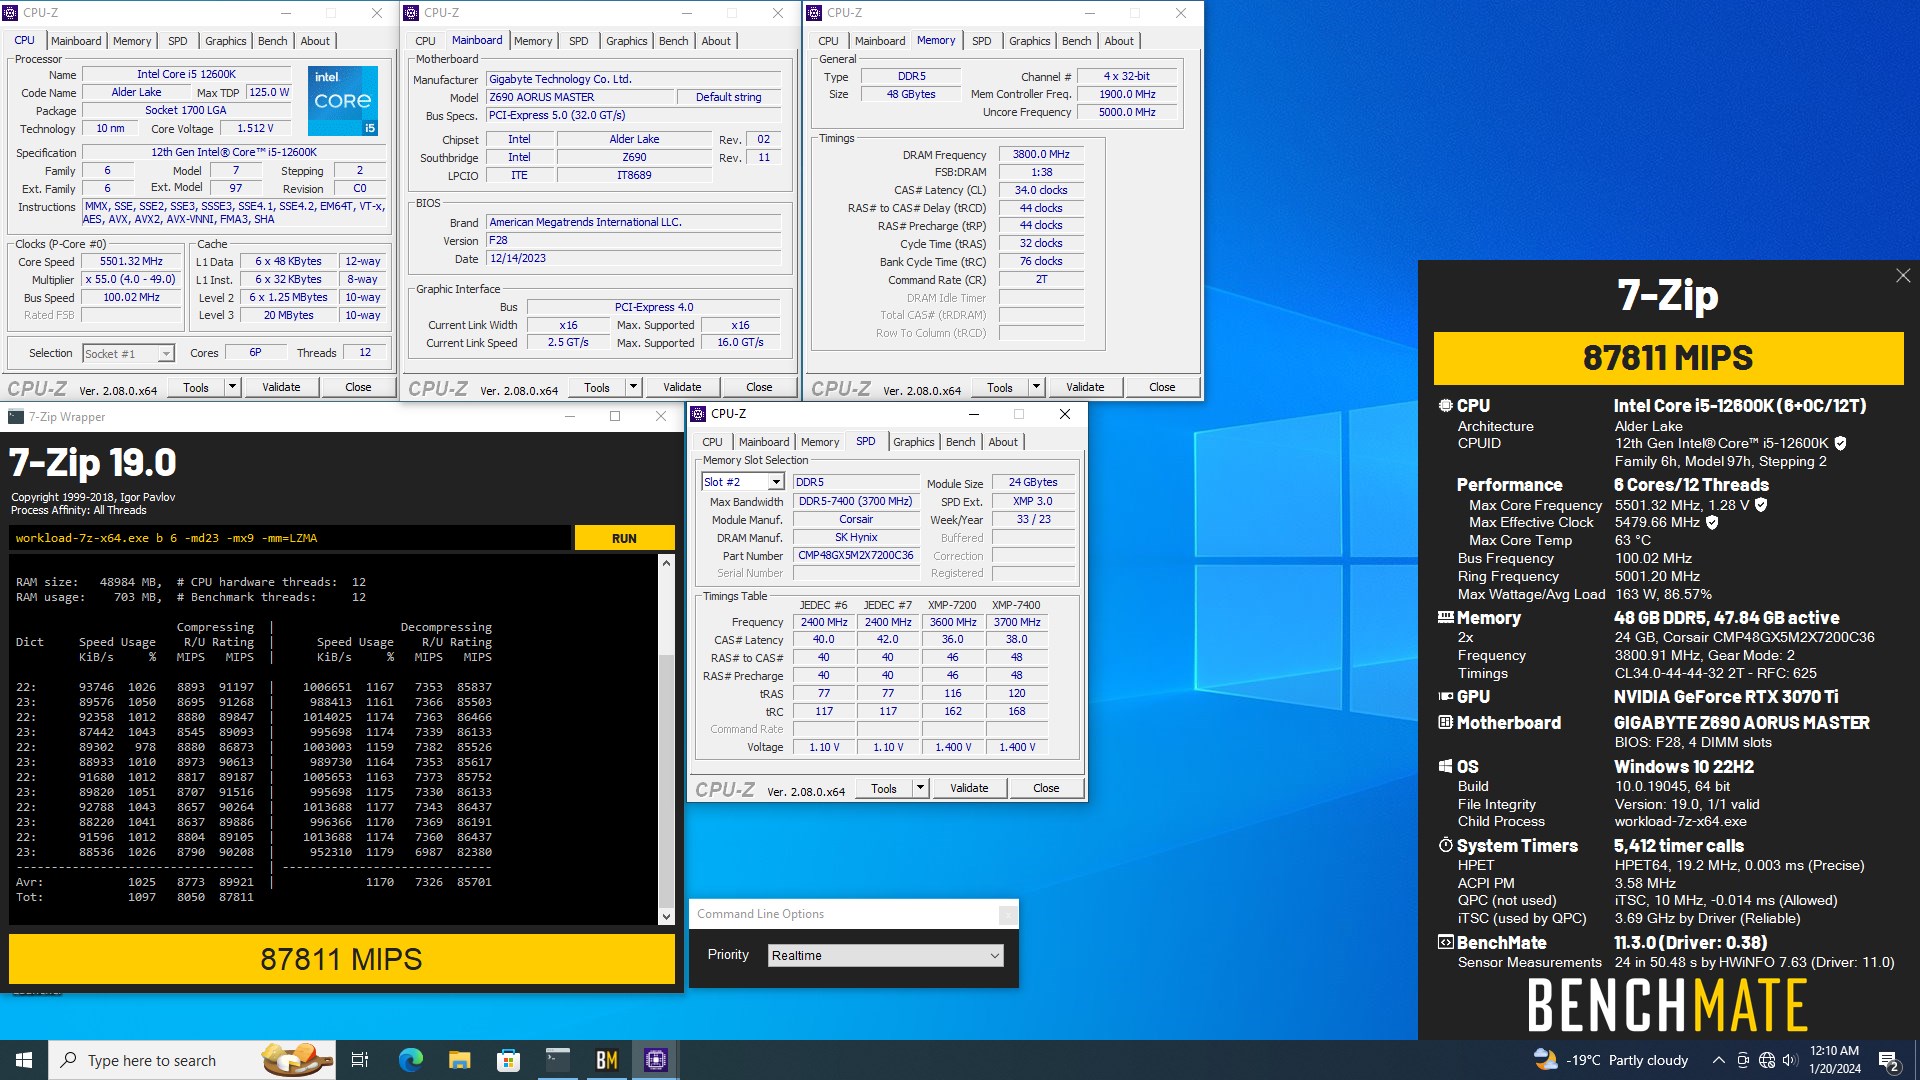Switch to Mainboard tab in the CPU window
The image size is (1920, 1080).
coord(76,41)
